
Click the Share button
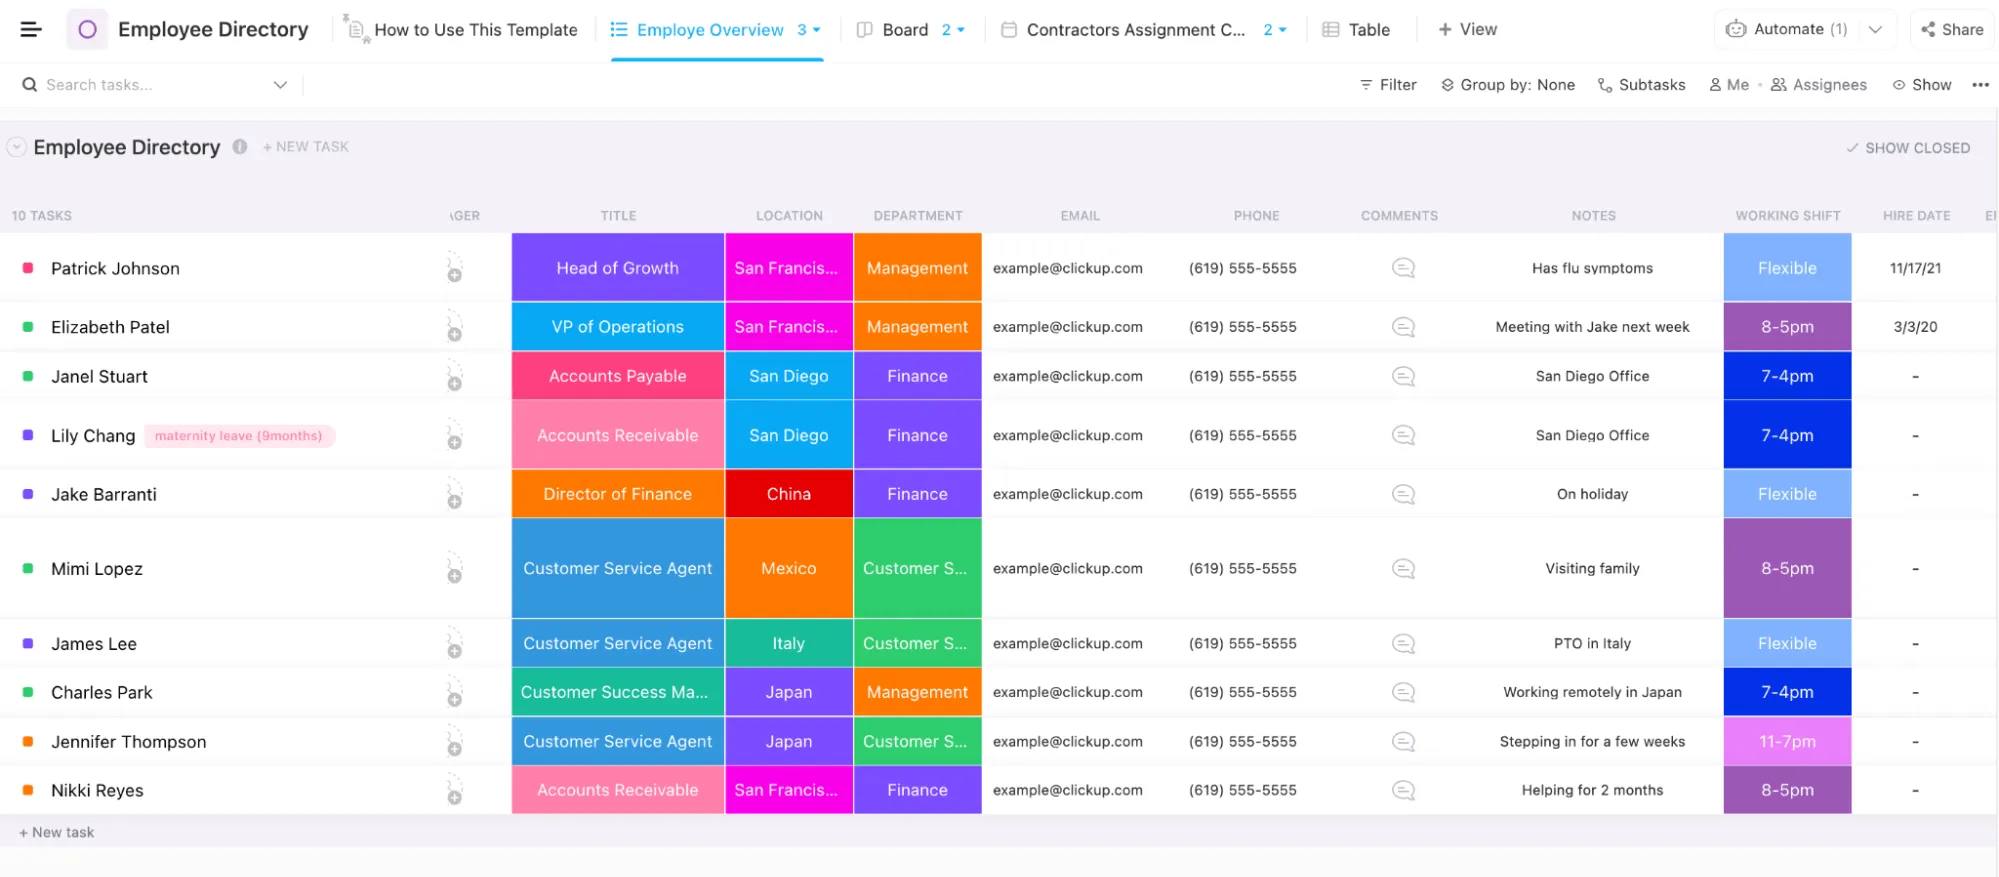coord(1952,30)
